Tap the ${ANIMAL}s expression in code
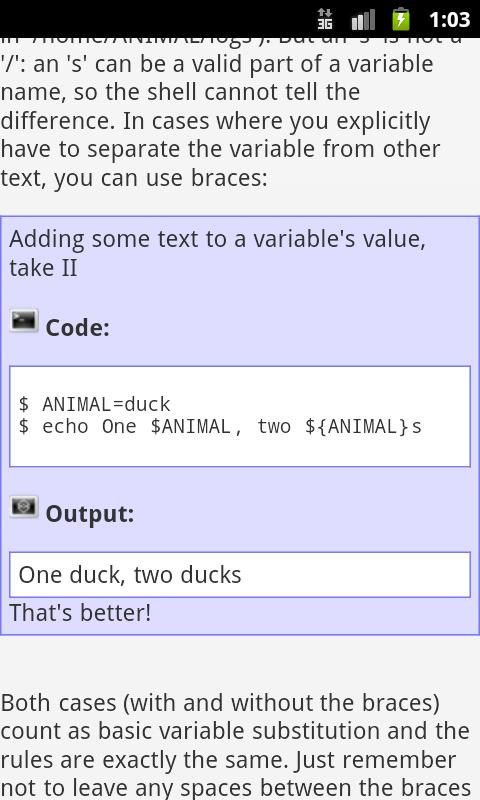Screen dimensions: 480x800 (x=363, y=427)
